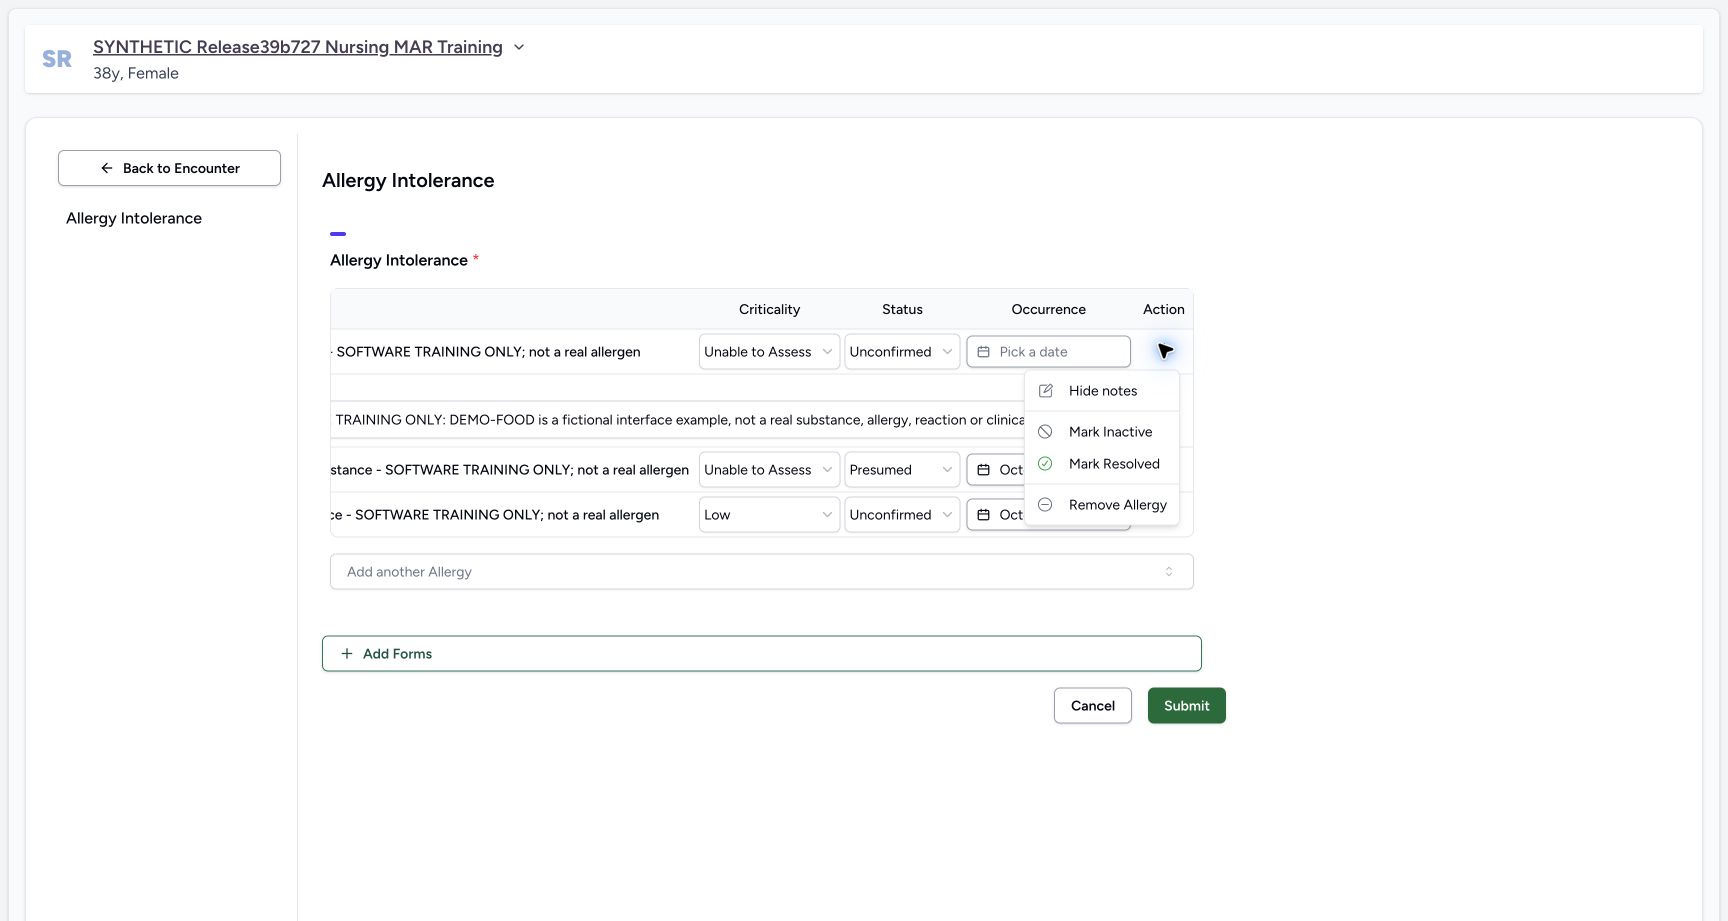Click the Mark Inactive ban icon

point(1045,432)
